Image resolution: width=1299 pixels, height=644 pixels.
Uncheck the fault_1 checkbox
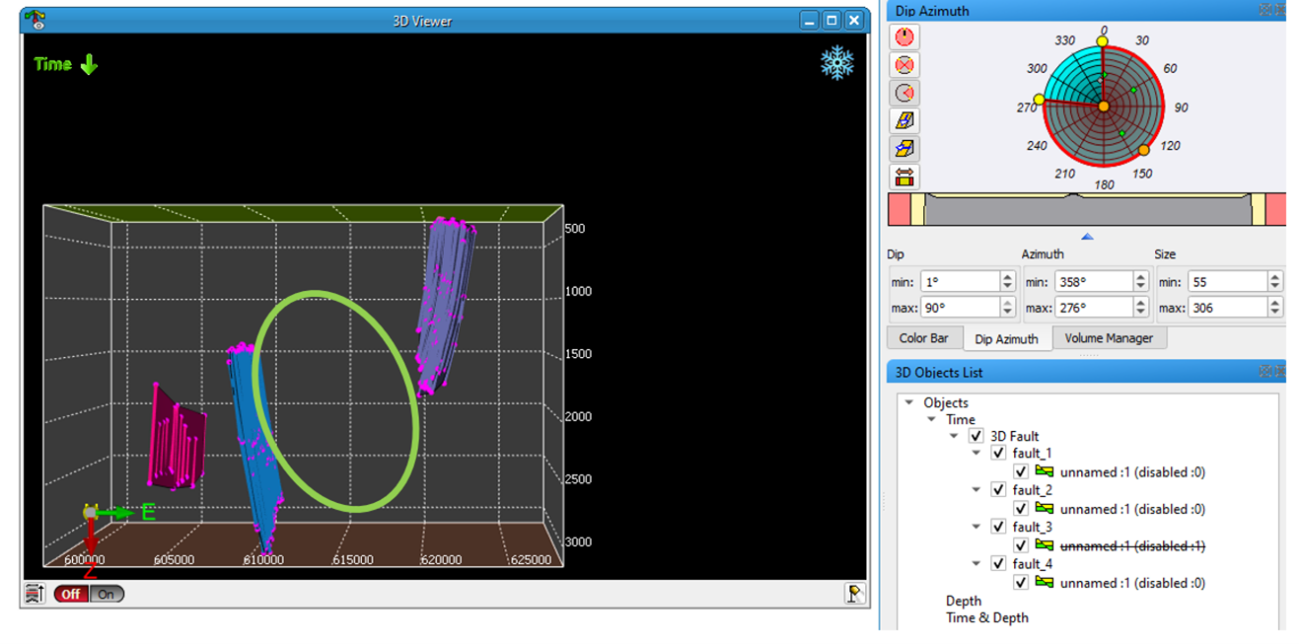[998, 453]
